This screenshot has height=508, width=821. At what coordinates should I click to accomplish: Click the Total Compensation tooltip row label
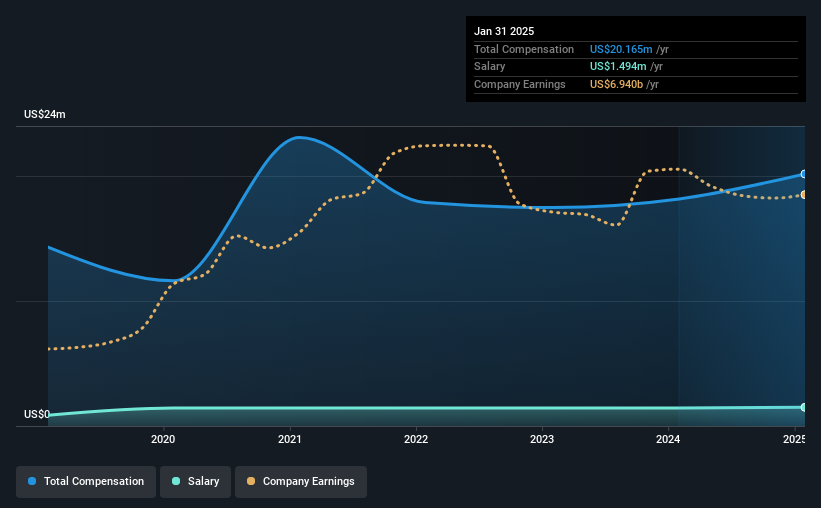(524, 49)
